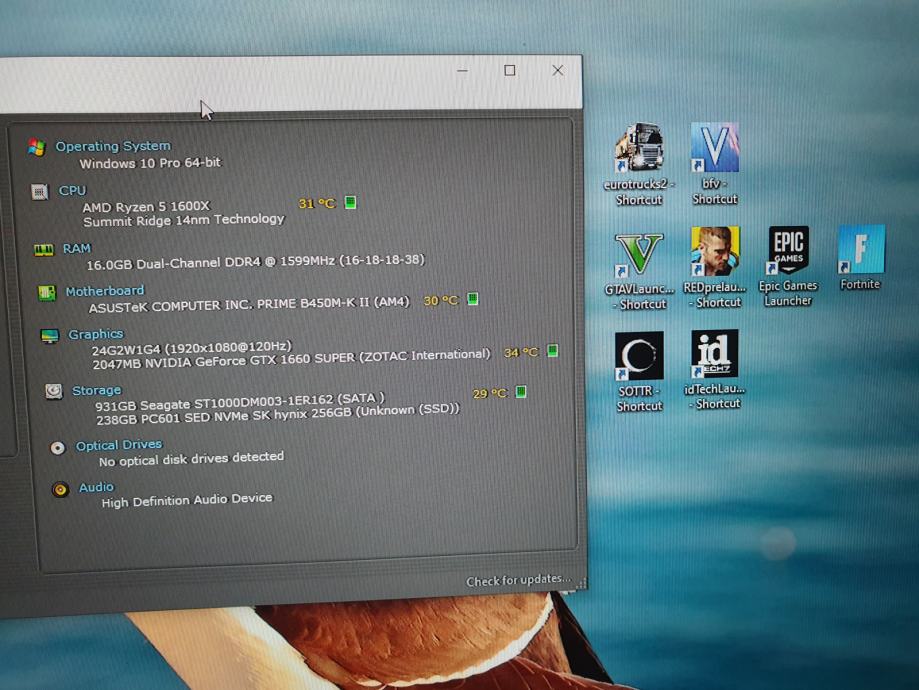Click the Audio speaker icon
919x690 pixels.
click(x=60, y=489)
